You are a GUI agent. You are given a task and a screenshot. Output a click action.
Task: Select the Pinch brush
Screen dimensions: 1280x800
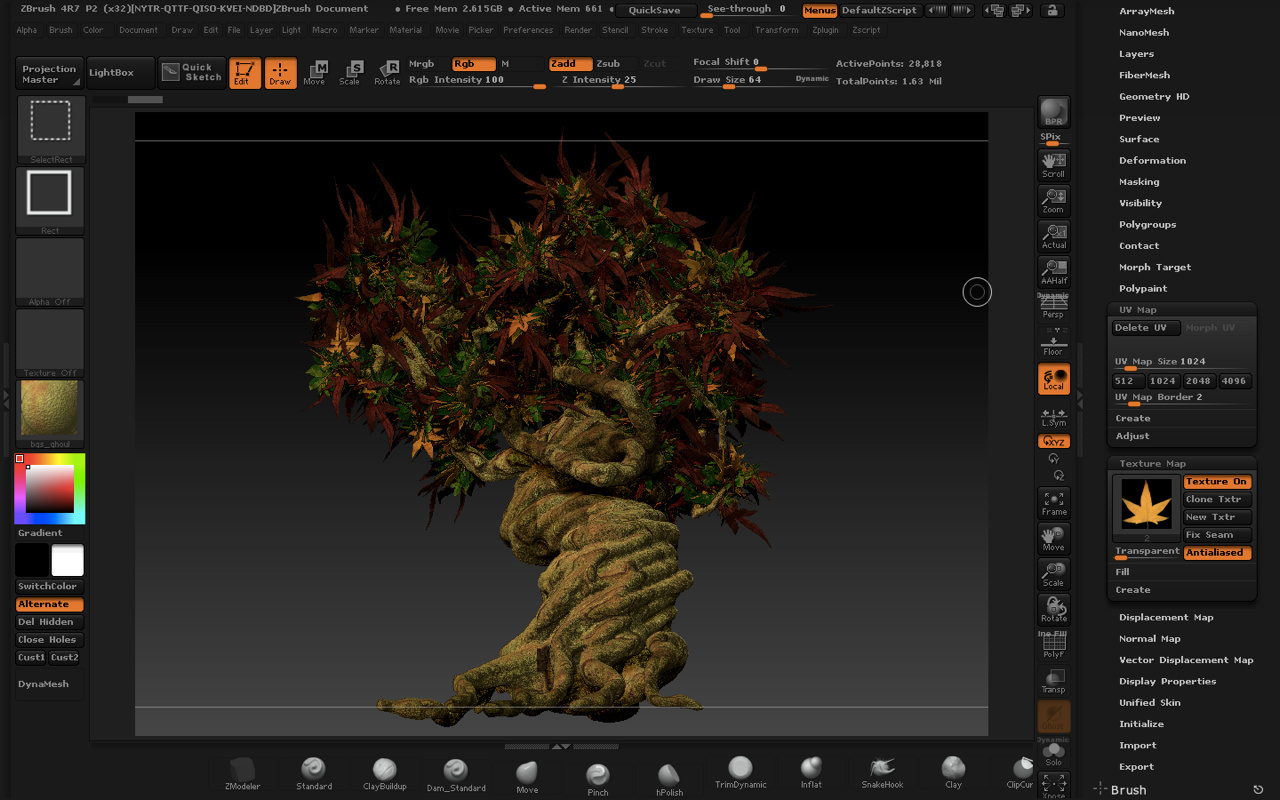point(598,779)
